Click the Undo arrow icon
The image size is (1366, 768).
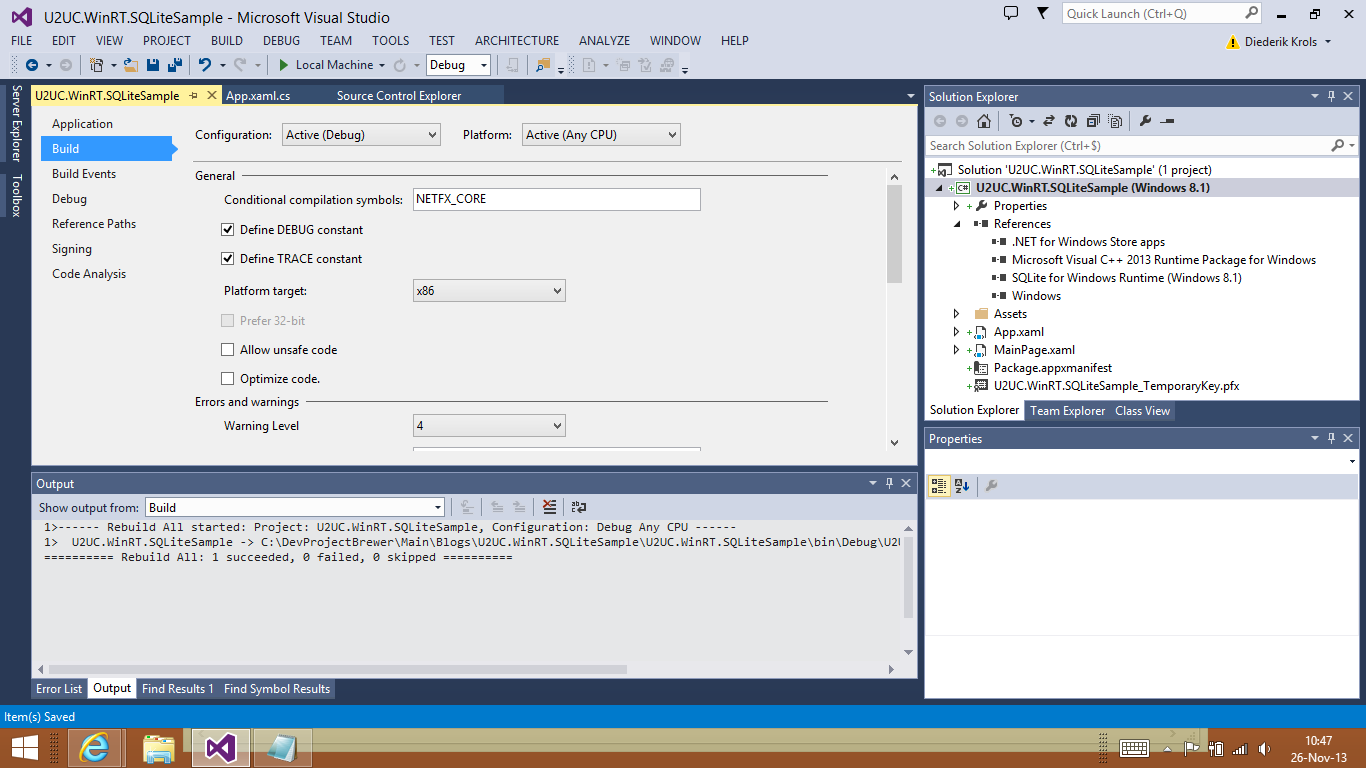point(204,65)
